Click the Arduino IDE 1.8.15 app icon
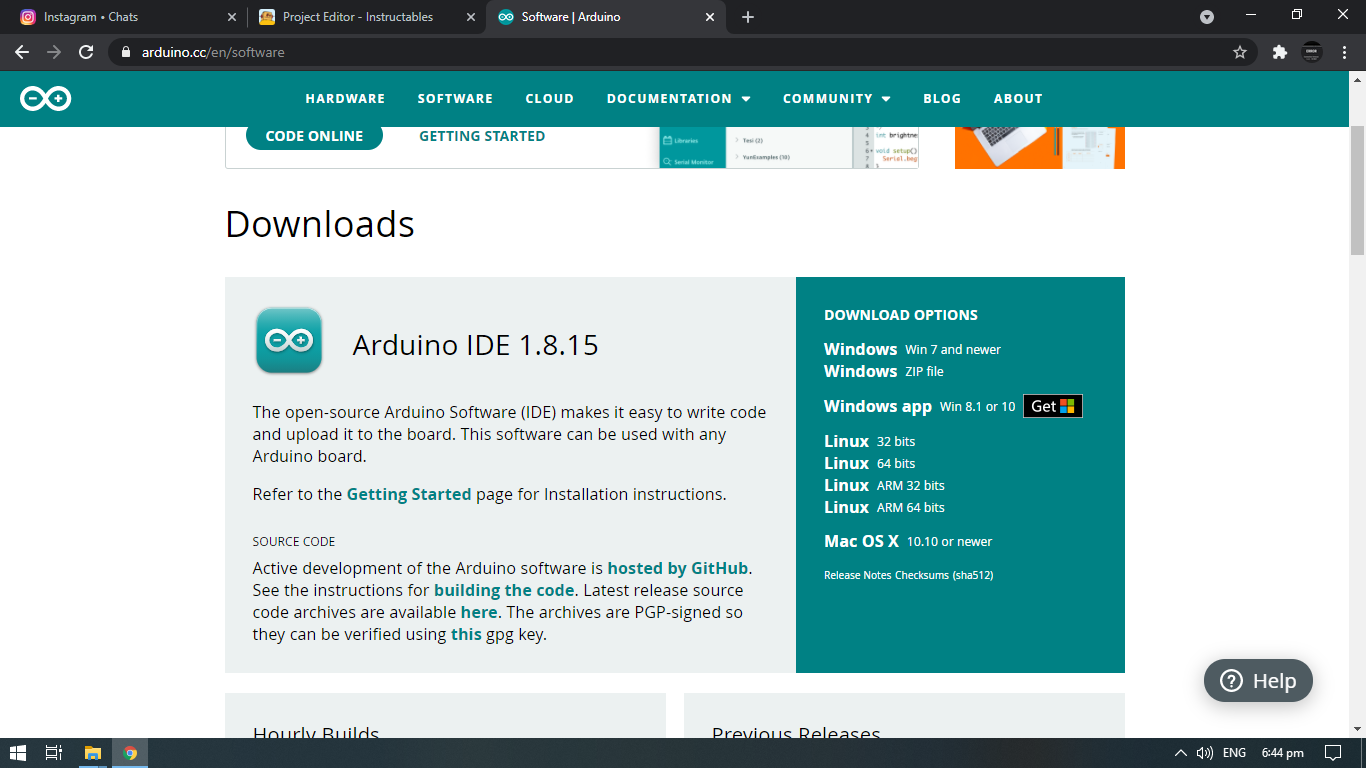This screenshot has width=1366, height=768. point(289,341)
